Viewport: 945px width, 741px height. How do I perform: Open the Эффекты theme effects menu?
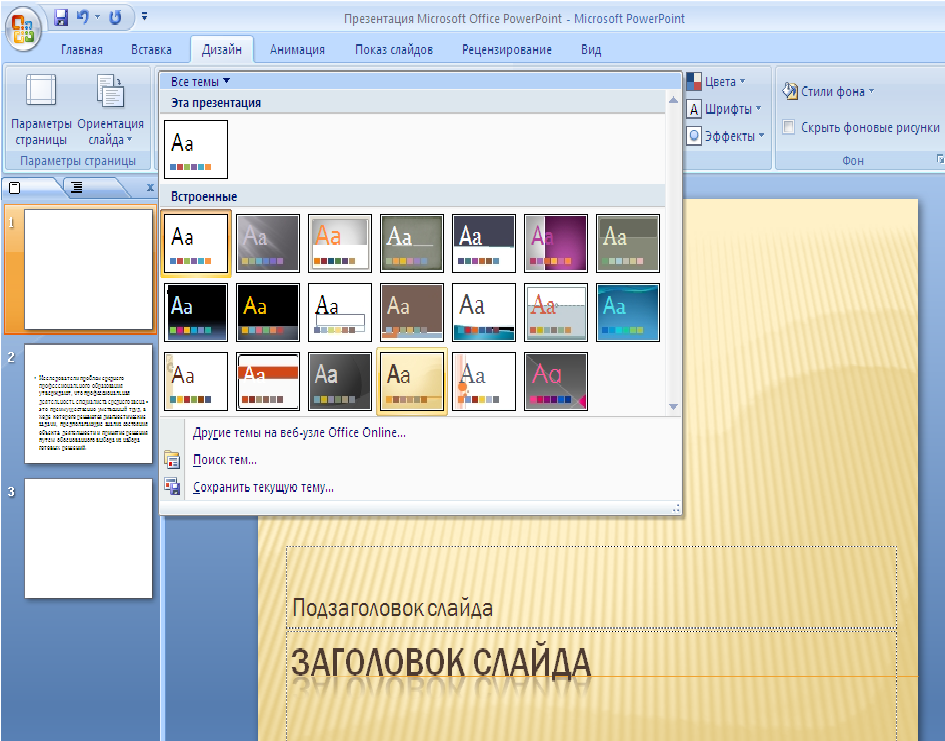726,136
